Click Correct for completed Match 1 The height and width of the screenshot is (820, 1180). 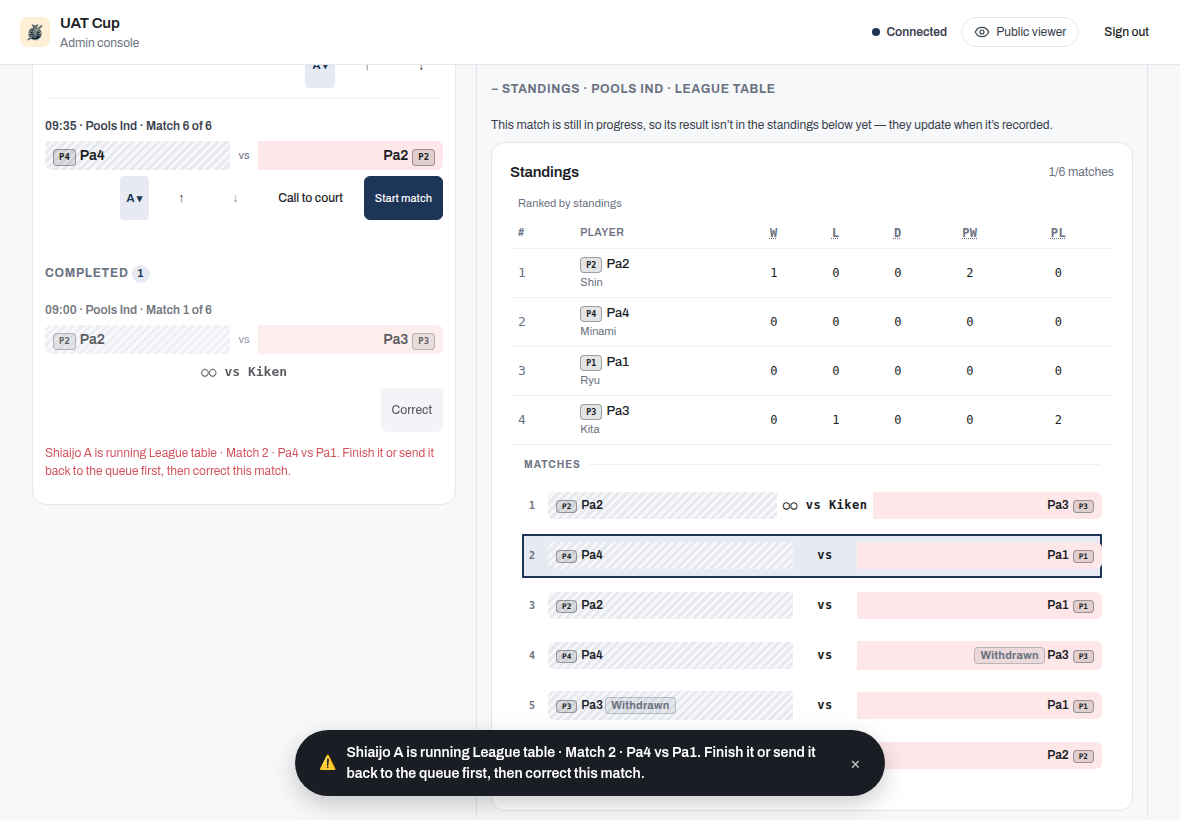pyautogui.click(x=412, y=410)
